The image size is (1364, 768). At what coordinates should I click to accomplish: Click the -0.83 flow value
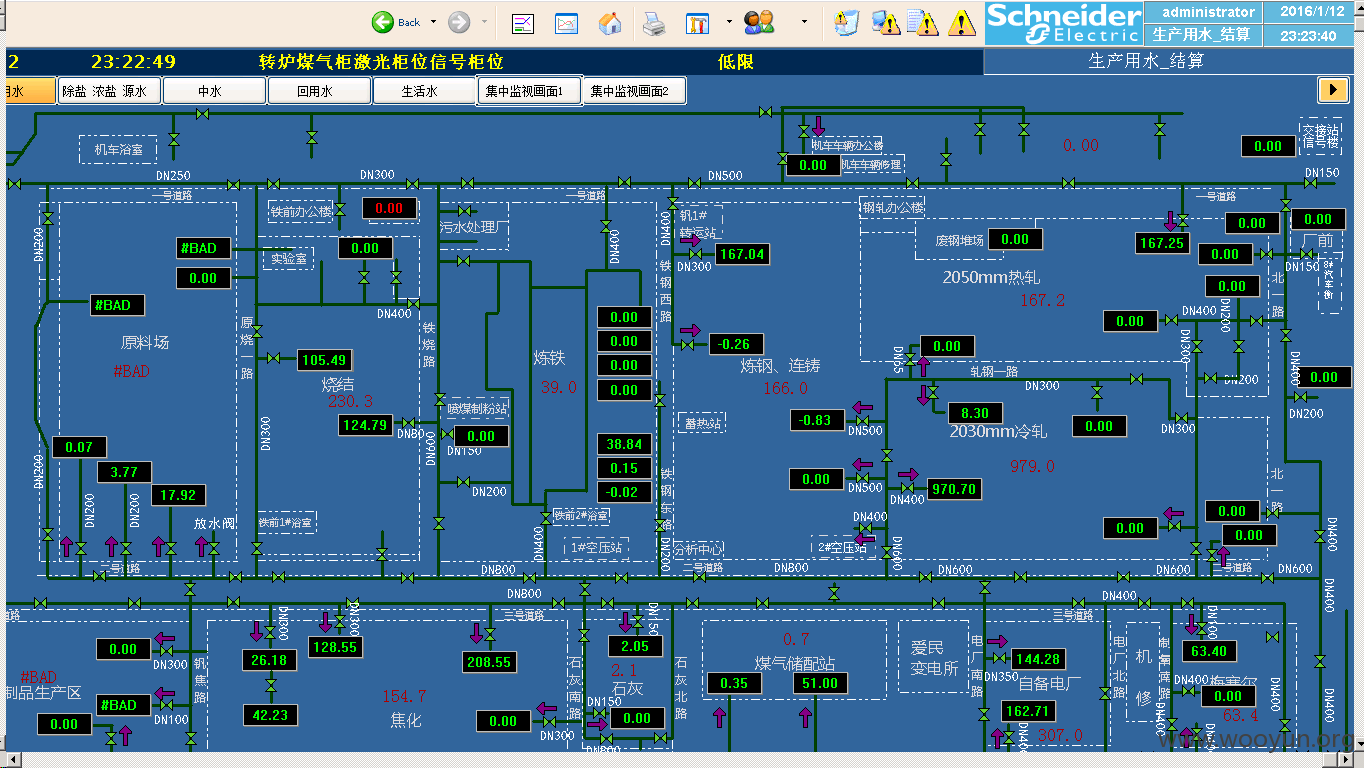click(817, 420)
